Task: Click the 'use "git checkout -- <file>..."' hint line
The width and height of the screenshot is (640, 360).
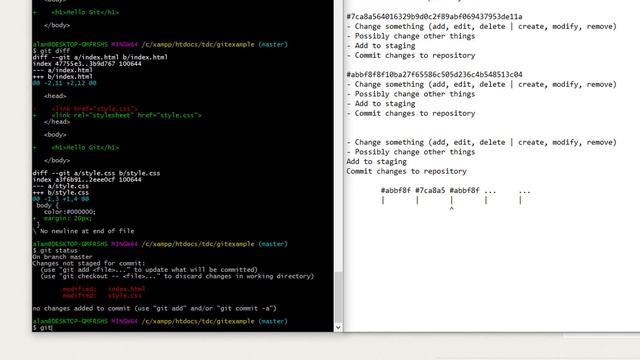Action: pyautogui.click(x=177, y=276)
